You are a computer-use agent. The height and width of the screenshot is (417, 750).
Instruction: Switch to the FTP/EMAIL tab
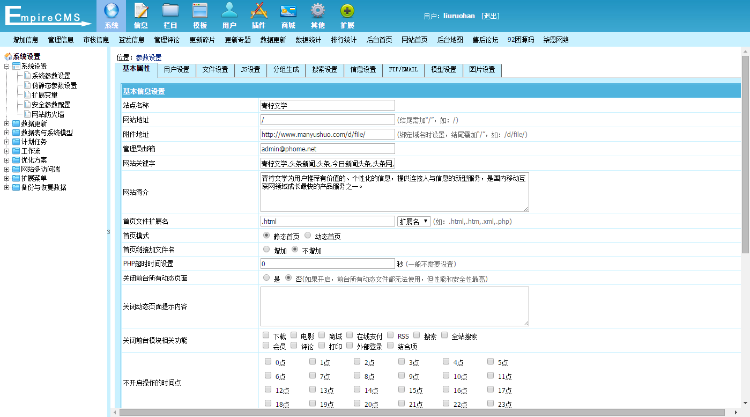pyautogui.click(x=403, y=70)
